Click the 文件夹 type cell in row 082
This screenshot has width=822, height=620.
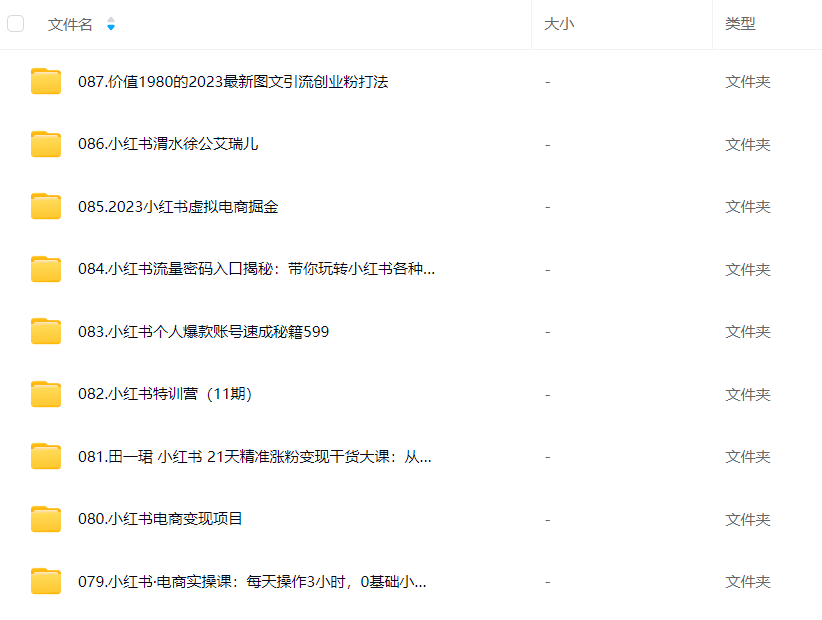coord(748,395)
